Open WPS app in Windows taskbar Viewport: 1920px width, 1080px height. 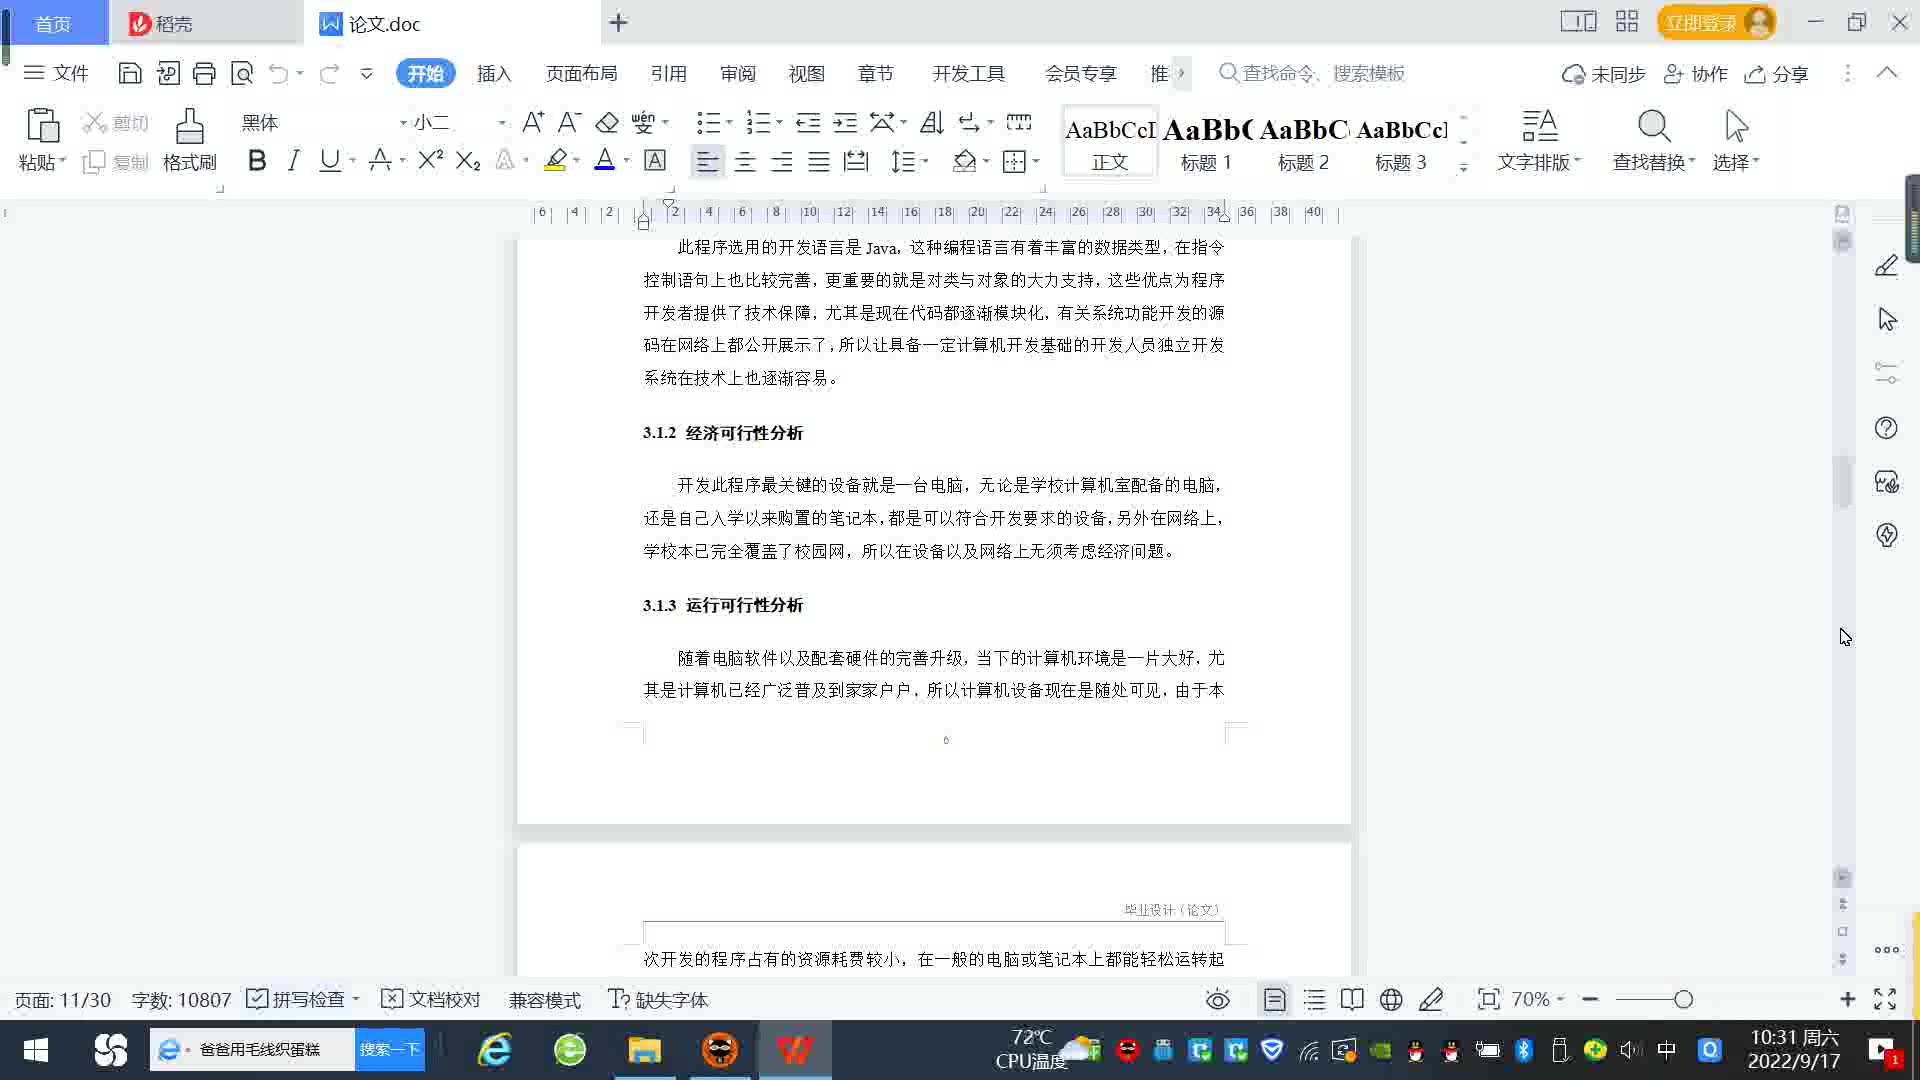click(795, 1049)
